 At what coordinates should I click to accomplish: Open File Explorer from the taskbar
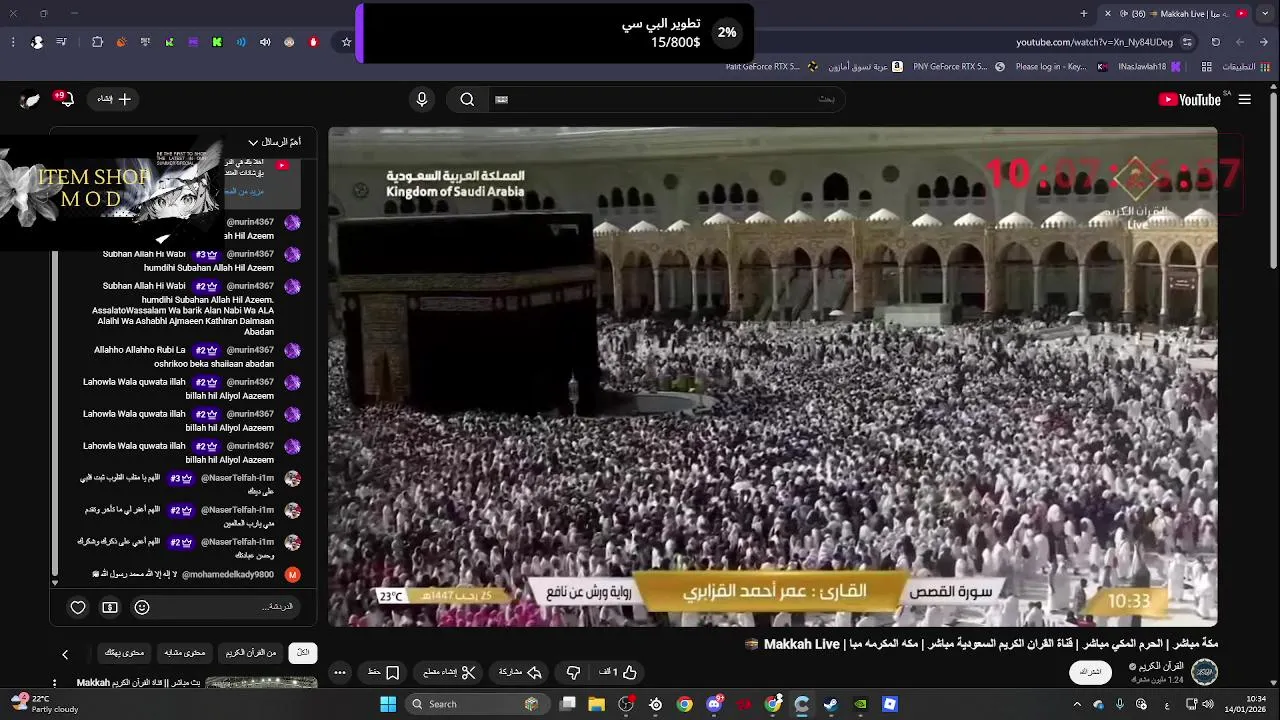click(x=597, y=704)
